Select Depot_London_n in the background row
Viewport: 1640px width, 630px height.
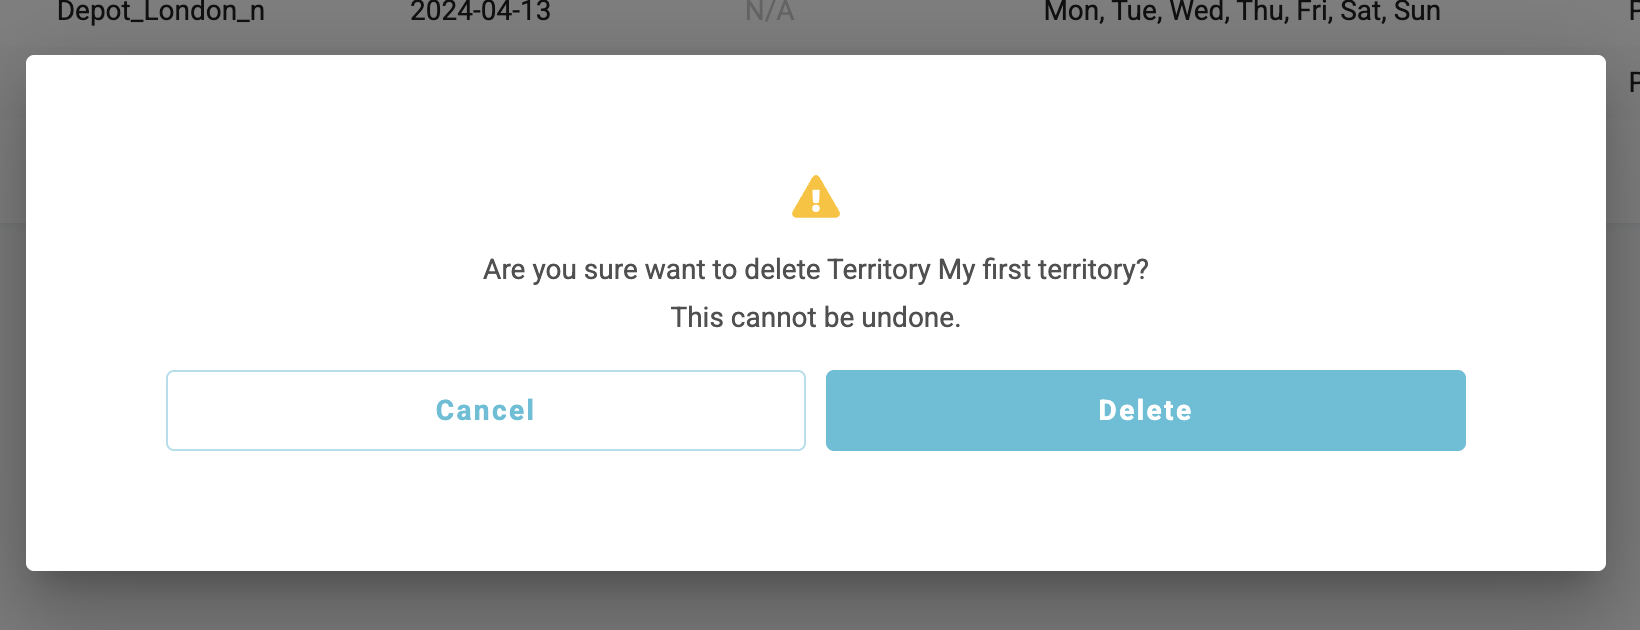pyautogui.click(x=161, y=12)
